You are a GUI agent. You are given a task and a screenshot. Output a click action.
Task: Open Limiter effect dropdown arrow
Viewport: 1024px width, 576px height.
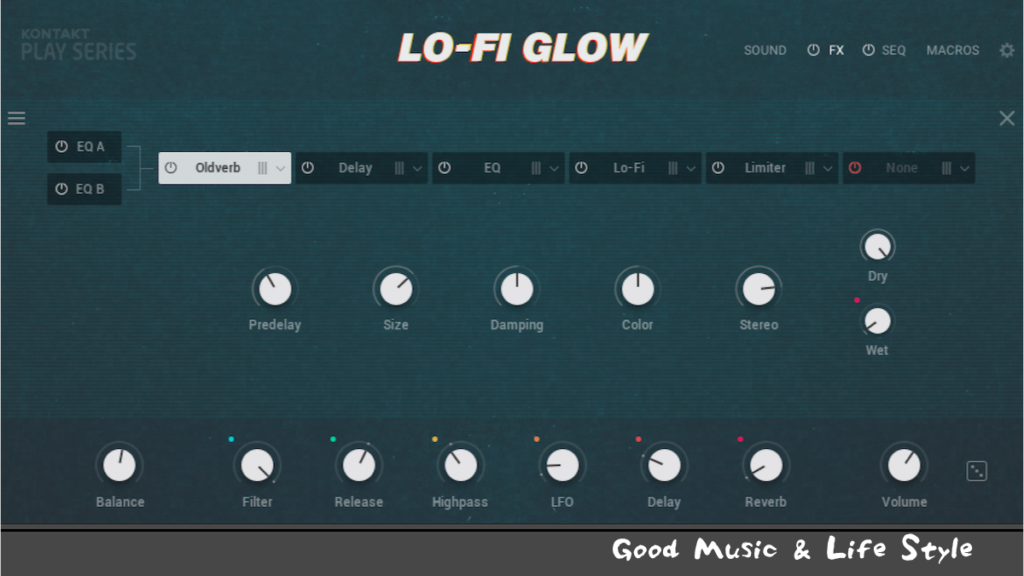827,168
